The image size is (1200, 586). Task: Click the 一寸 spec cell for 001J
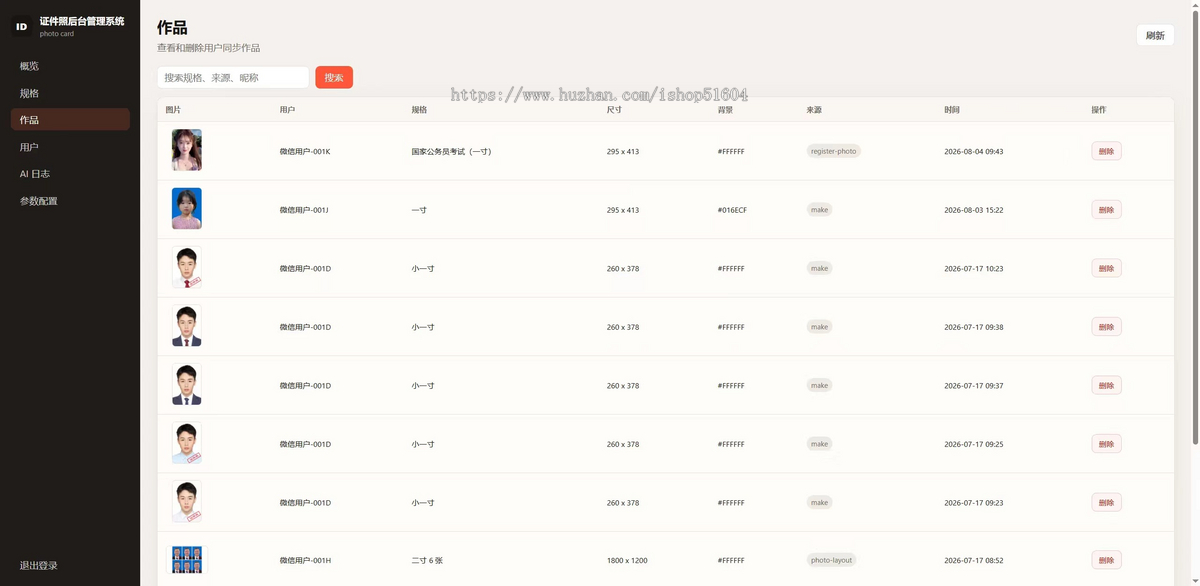coord(419,210)
